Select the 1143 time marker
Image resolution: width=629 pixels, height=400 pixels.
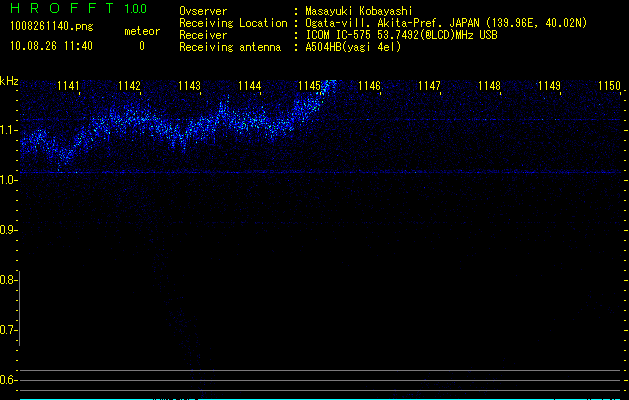pyautogui.click(x=189, y=87)
